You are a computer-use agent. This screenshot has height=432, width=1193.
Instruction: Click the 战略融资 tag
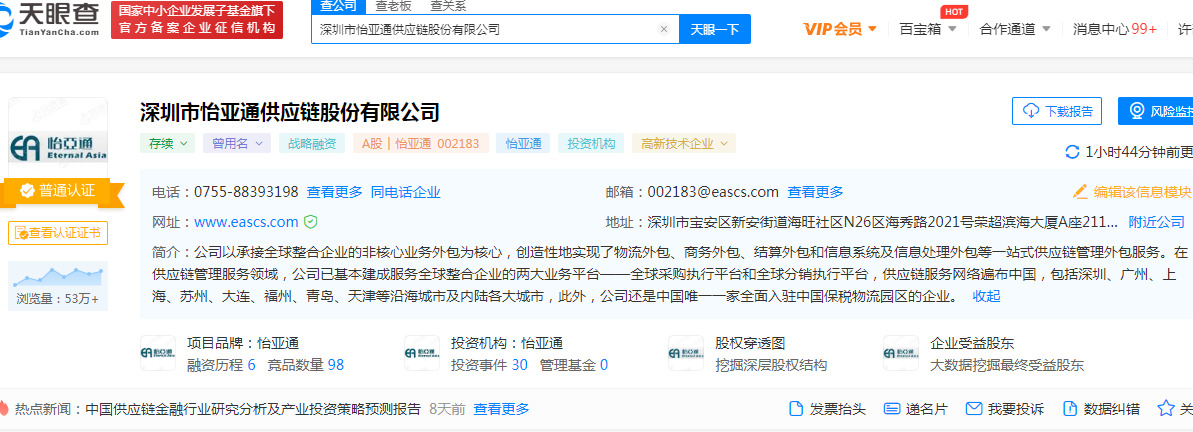click(x=312, y=143)
